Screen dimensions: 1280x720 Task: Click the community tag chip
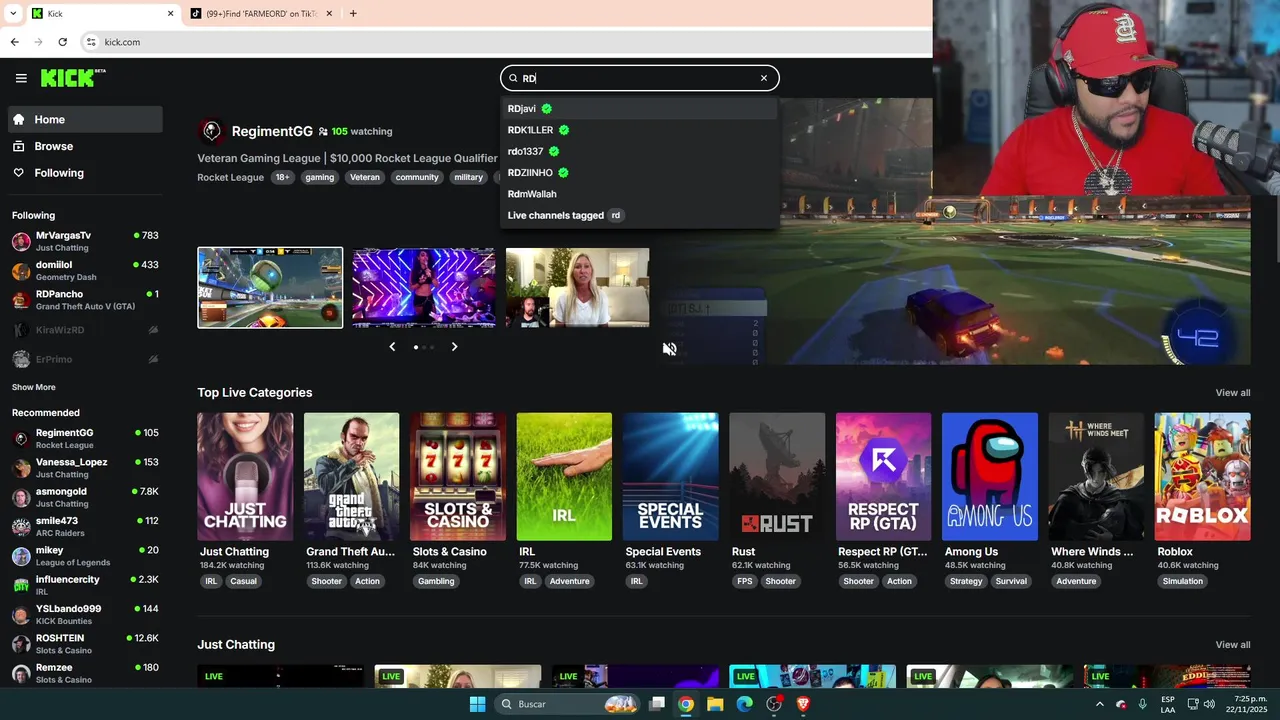[417, 177]
